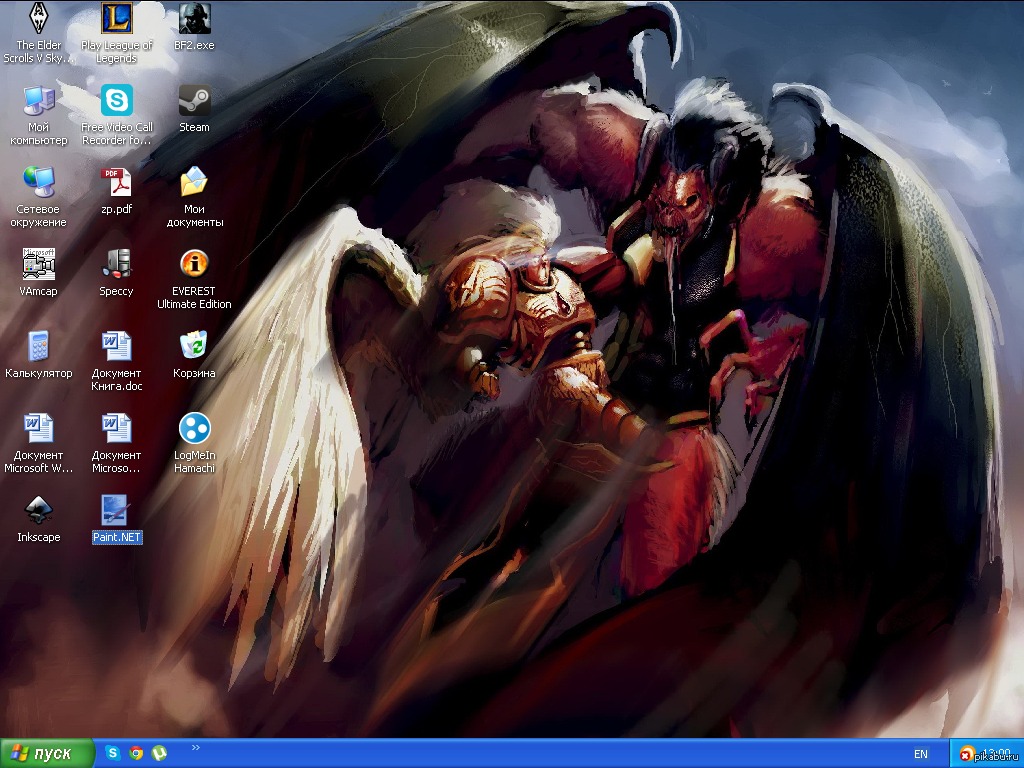Screen dimensions: 1024x768
Task: Select the BF2.exe desktop icon
Action: point(194,19)
